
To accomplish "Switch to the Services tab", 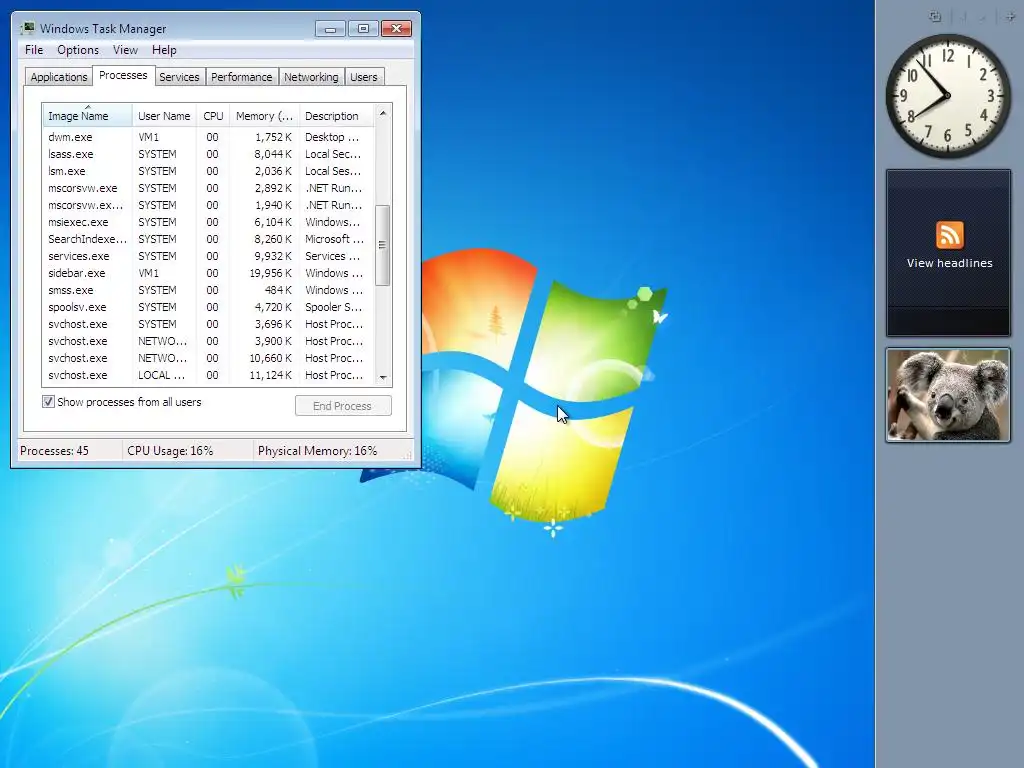I will (179, 77).
